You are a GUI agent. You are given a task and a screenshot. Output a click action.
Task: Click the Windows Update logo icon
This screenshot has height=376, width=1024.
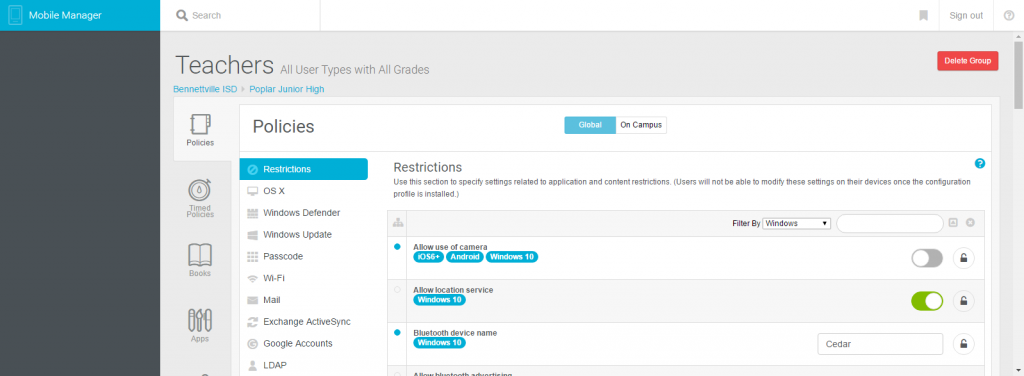click(252, 234)
